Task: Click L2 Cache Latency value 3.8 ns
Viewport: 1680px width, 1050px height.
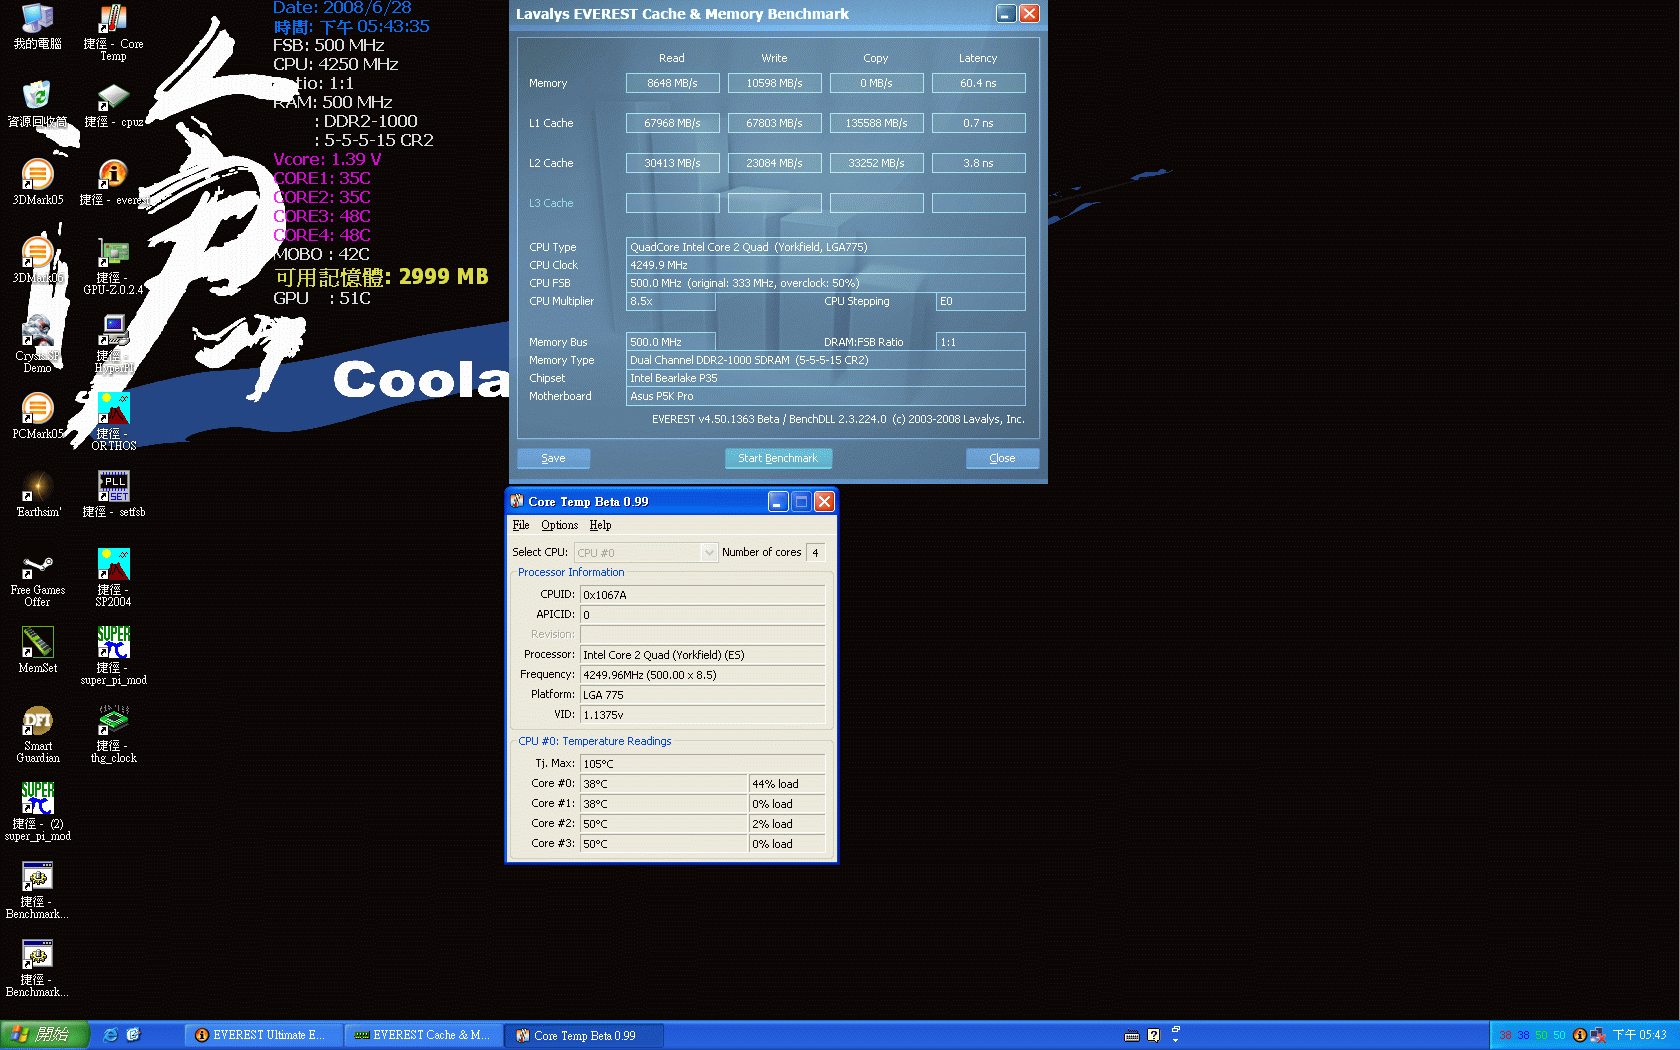Action: point(978,163)
